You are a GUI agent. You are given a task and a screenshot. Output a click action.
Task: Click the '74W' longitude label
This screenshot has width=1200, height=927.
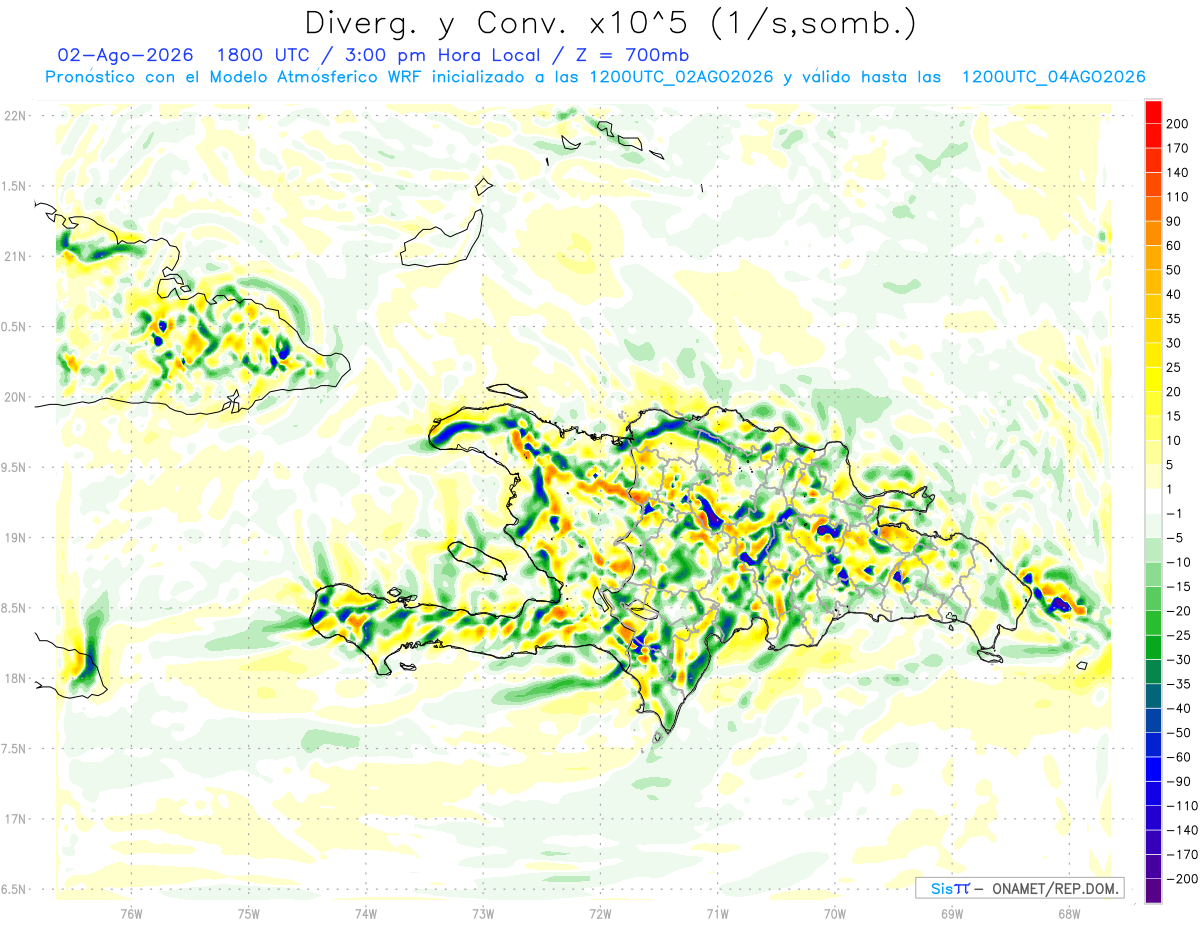pos(366,913)
